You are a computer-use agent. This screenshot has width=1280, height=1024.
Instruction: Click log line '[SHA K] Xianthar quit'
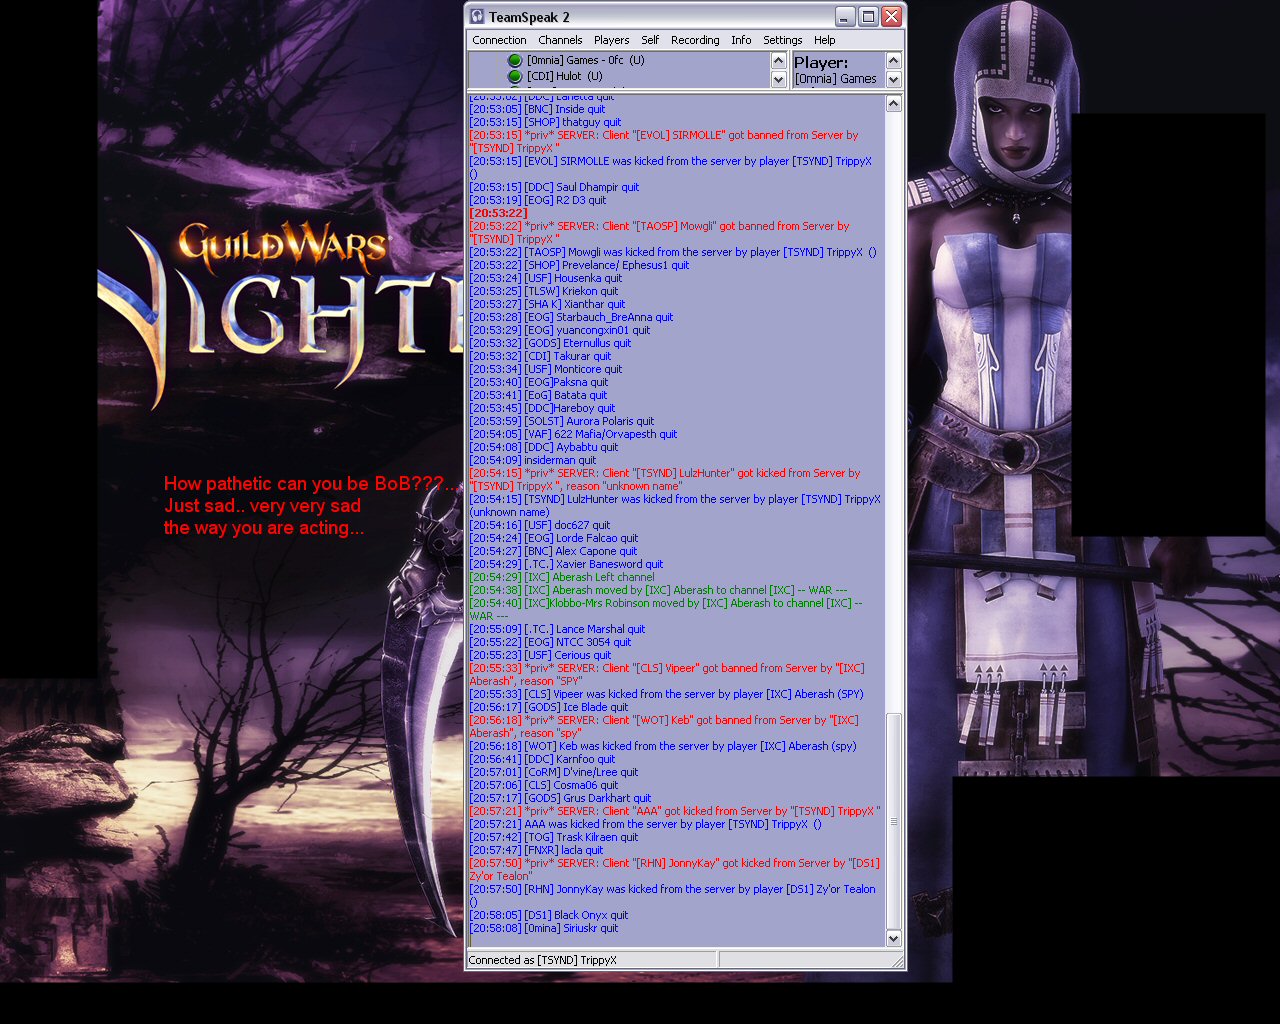(x=547, y=304)
